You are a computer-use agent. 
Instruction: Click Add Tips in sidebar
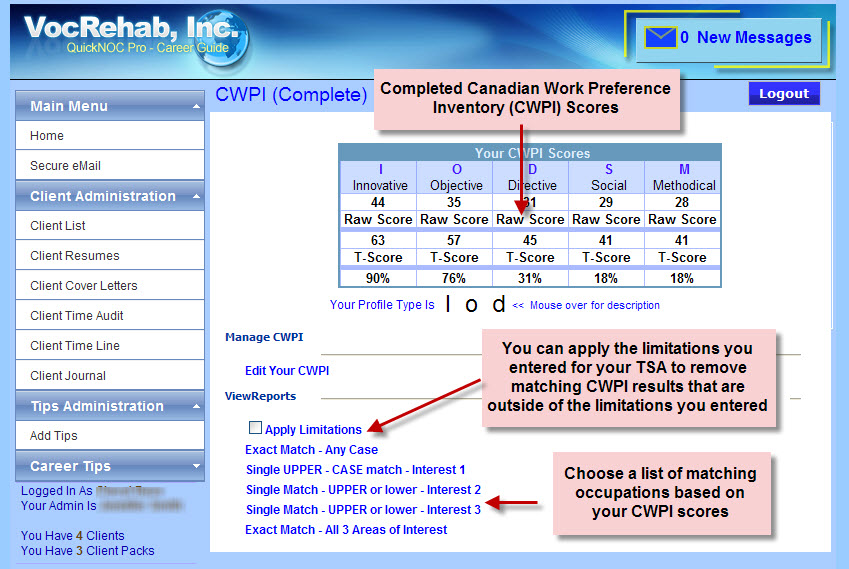point(54,436)
